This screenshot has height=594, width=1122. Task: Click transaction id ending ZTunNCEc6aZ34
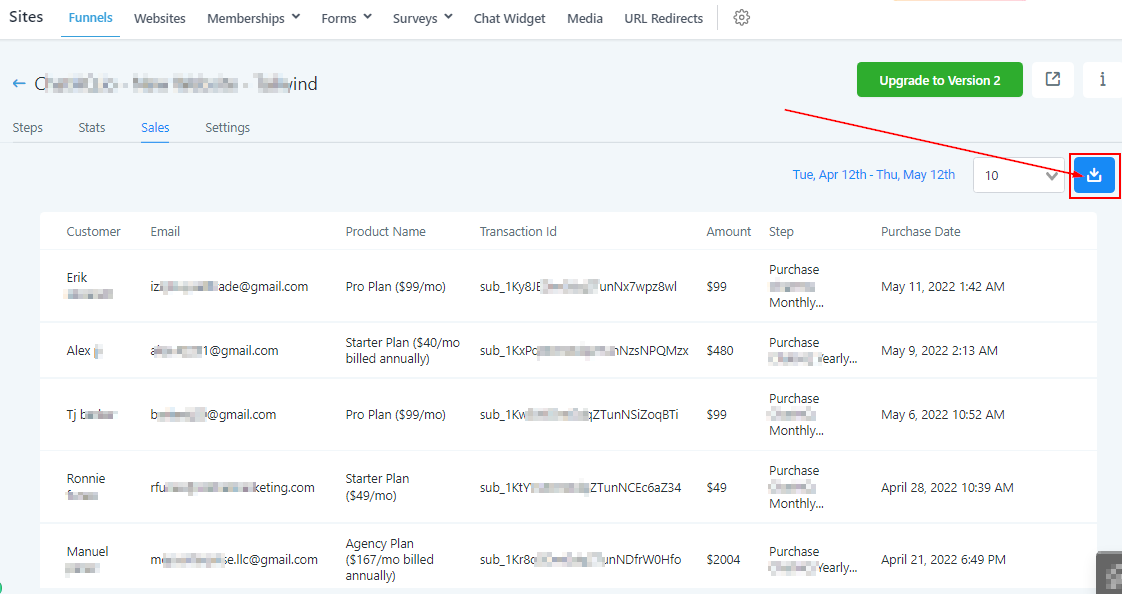coord(580,487)
